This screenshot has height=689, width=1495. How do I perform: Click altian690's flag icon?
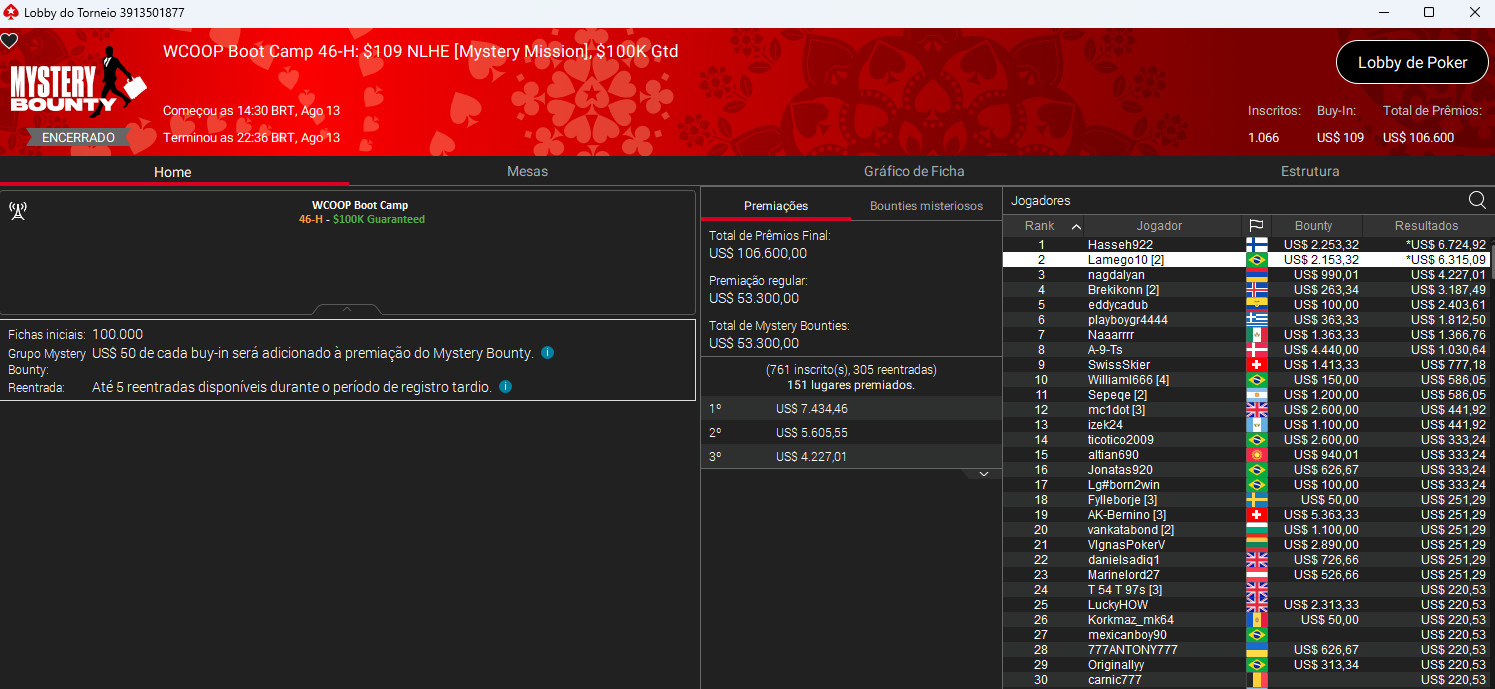[1257, 455]
